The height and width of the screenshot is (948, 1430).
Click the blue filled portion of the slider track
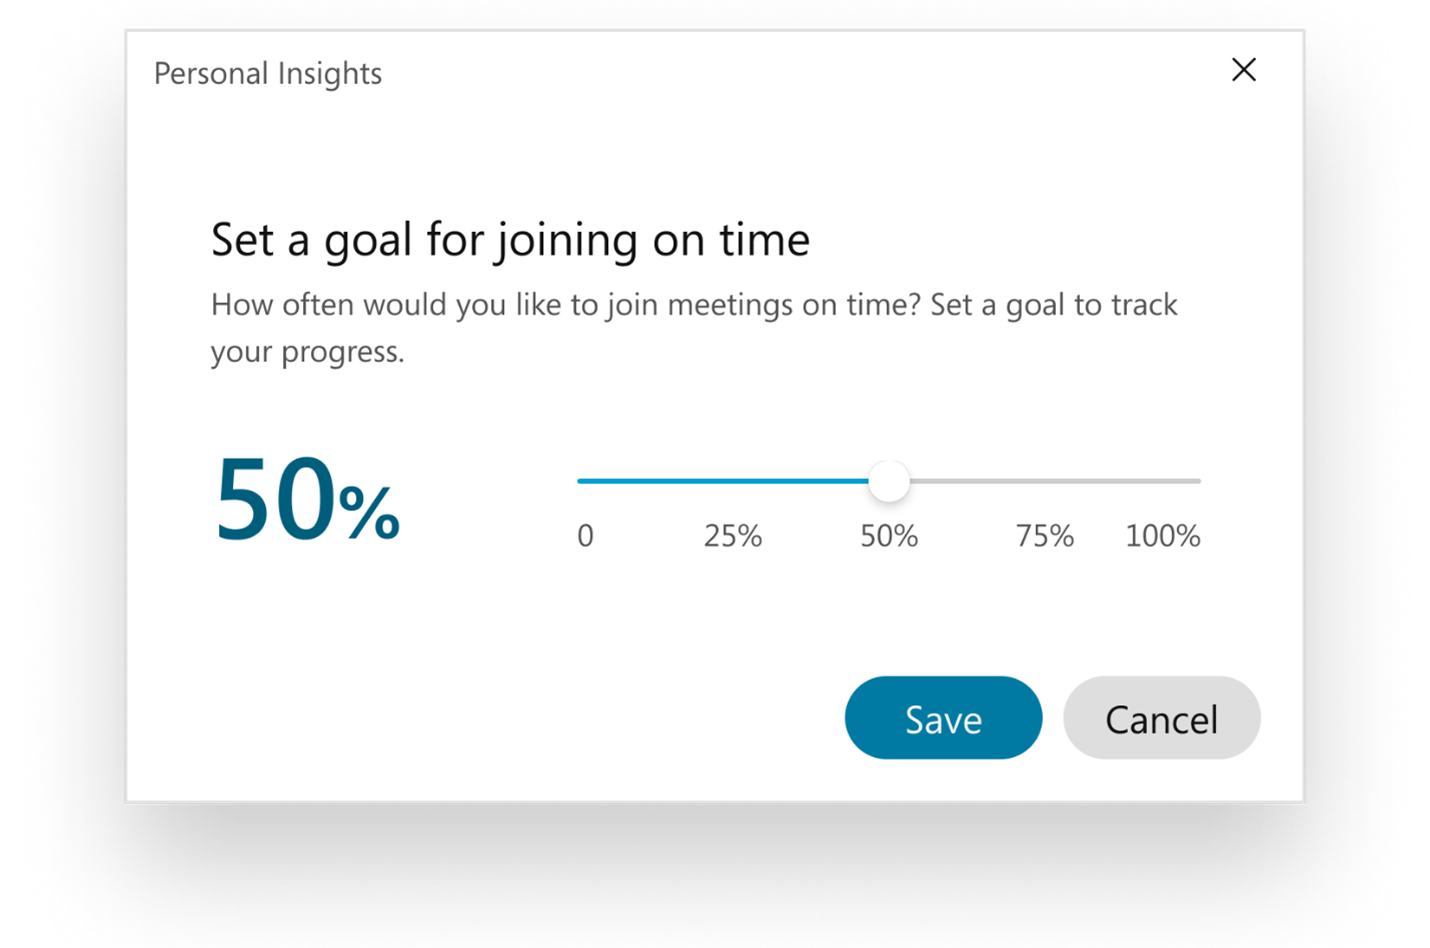click(720, 481)
